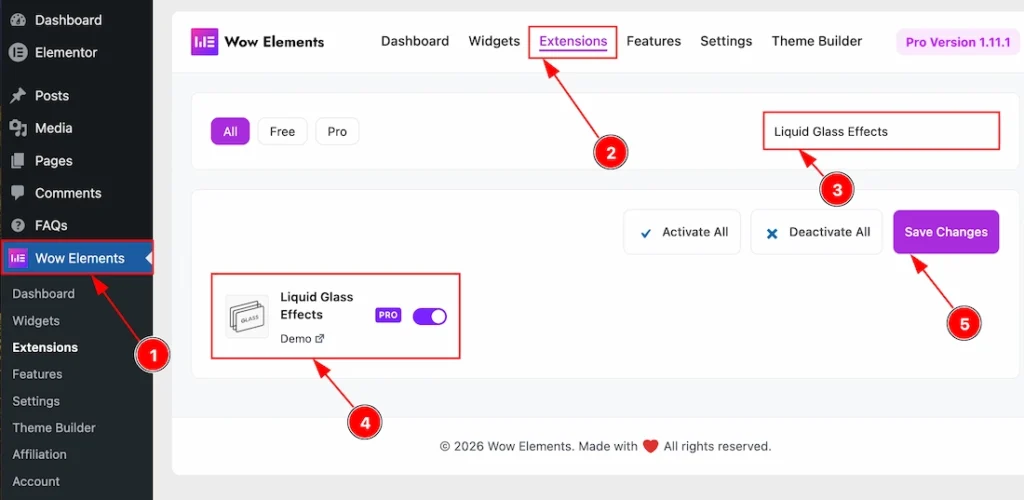The width and height of the screenshot is (1024, 500).
Task: Open Comments using the speech bubble icon
Action: click(18, 193)
